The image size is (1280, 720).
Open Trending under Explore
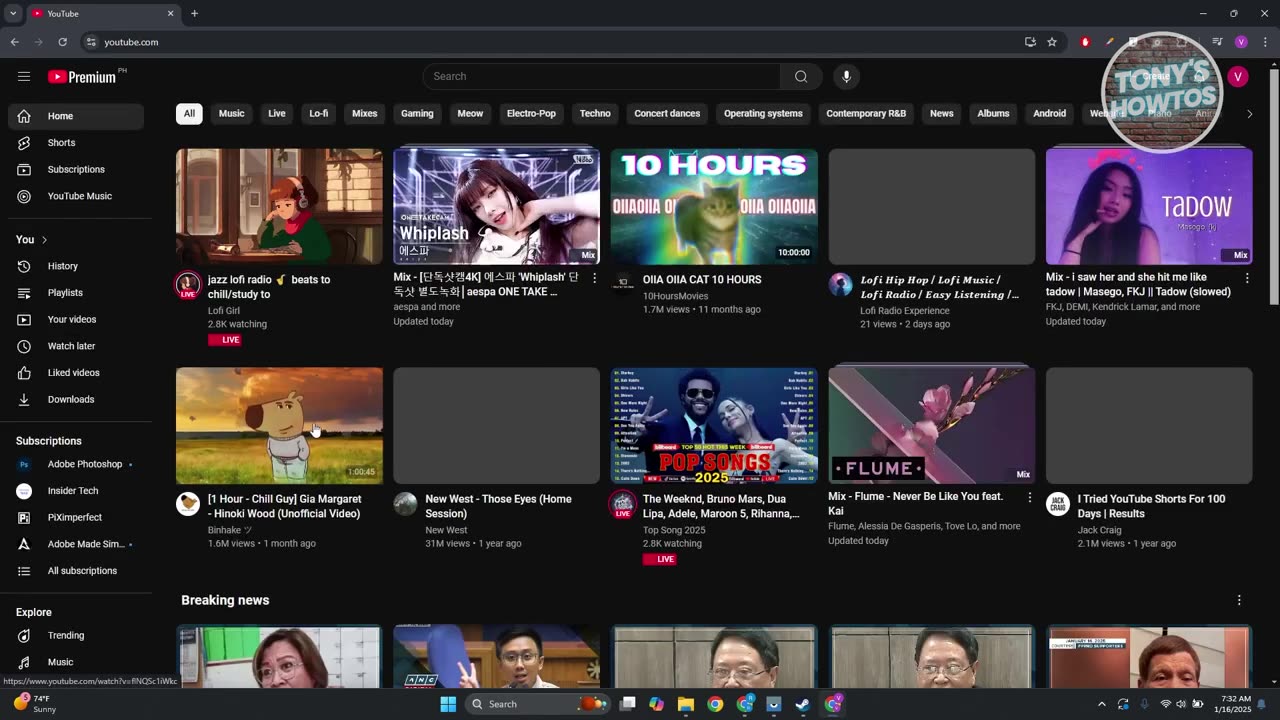click(x=76, y=635)
